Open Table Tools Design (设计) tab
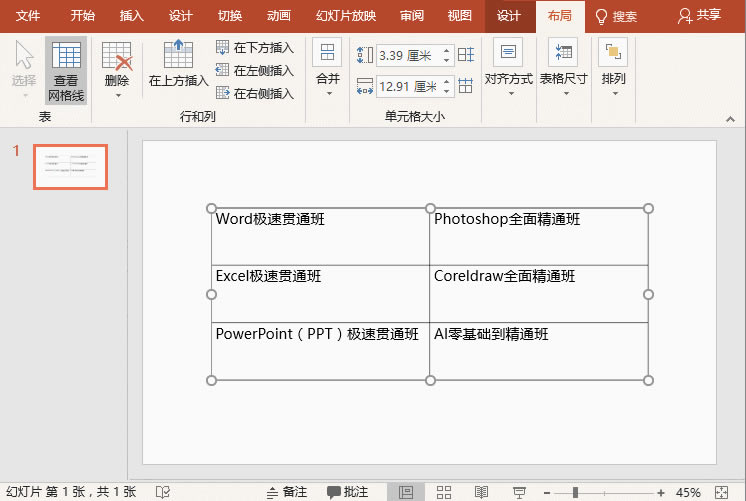This screenshot has width=746, height=501. (x=509, y=16)
